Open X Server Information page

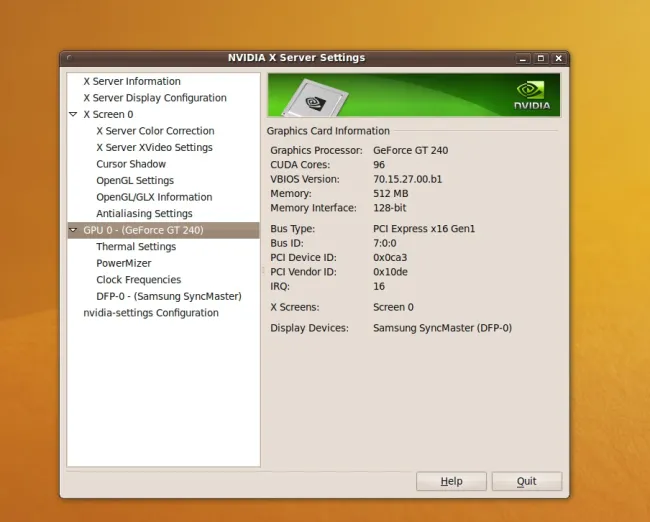pos(132,81)
